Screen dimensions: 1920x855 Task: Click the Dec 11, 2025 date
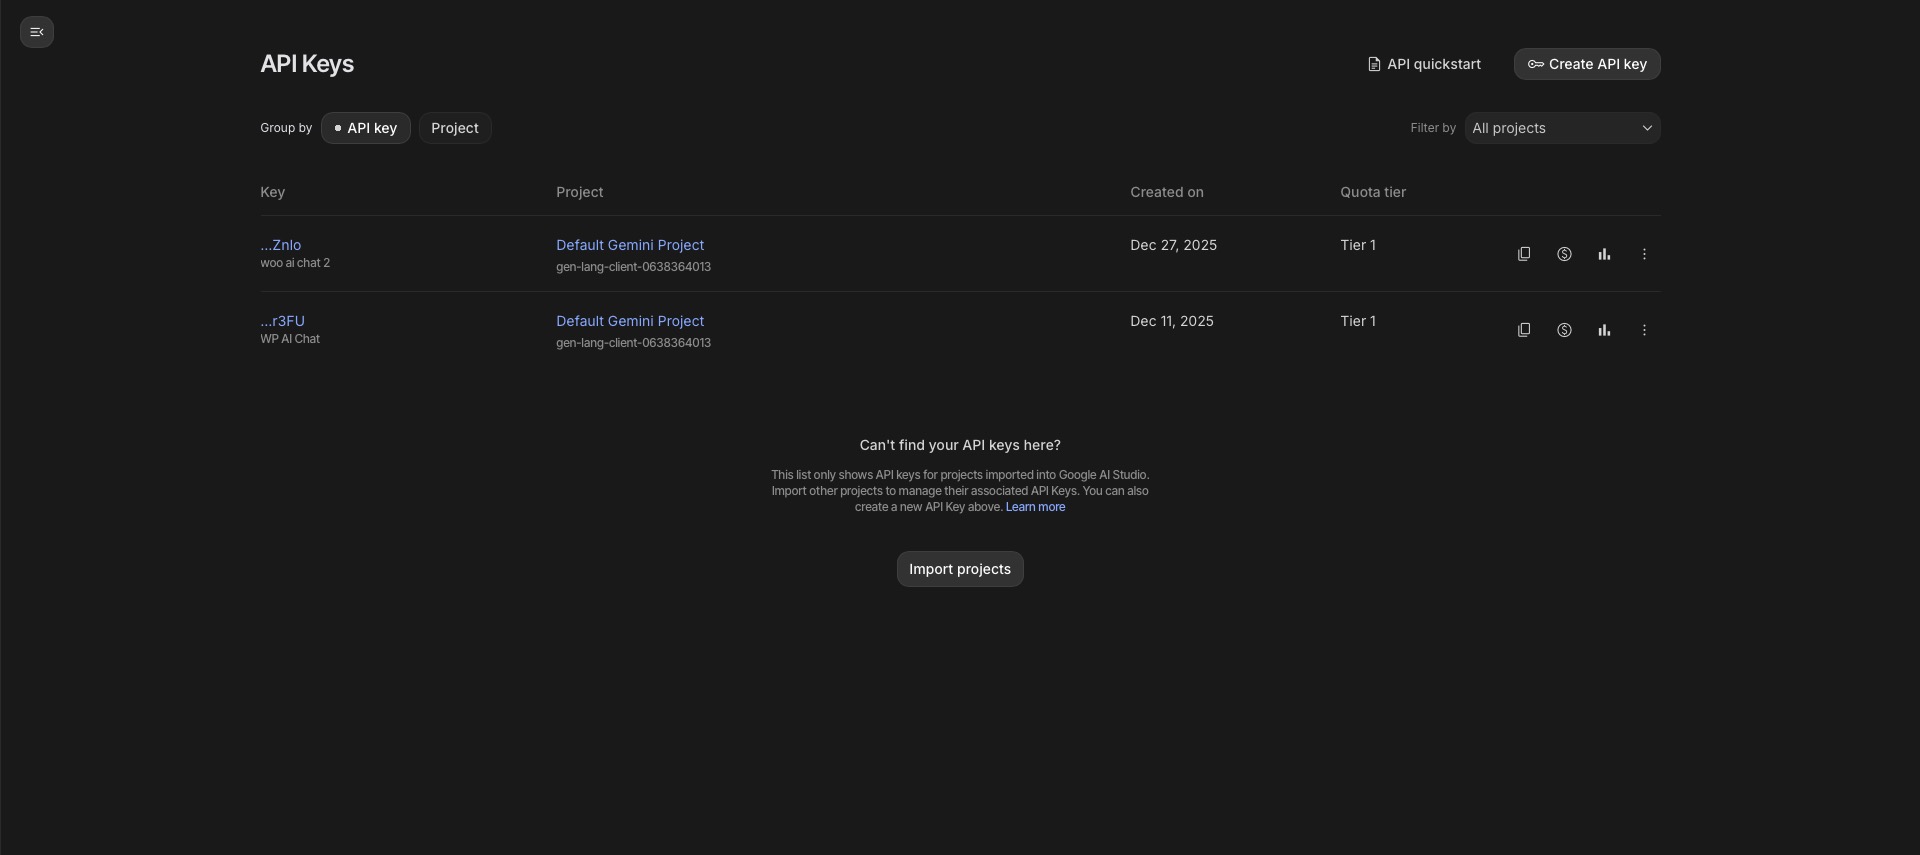[1172, 321]
